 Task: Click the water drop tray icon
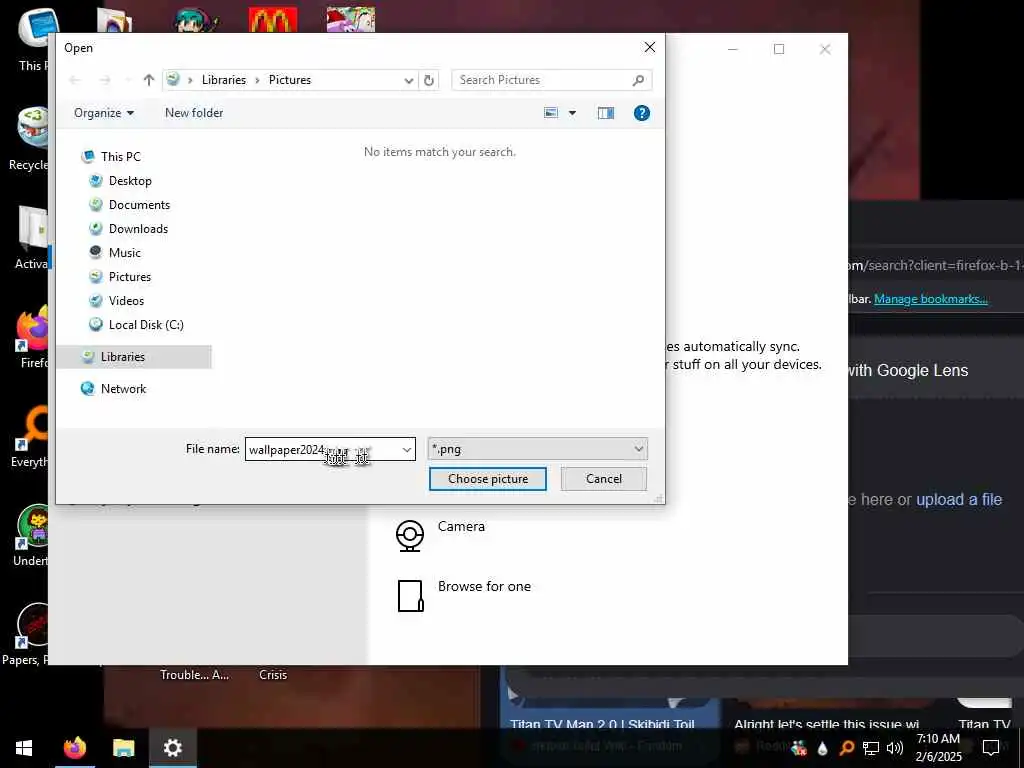coord(822,748)
